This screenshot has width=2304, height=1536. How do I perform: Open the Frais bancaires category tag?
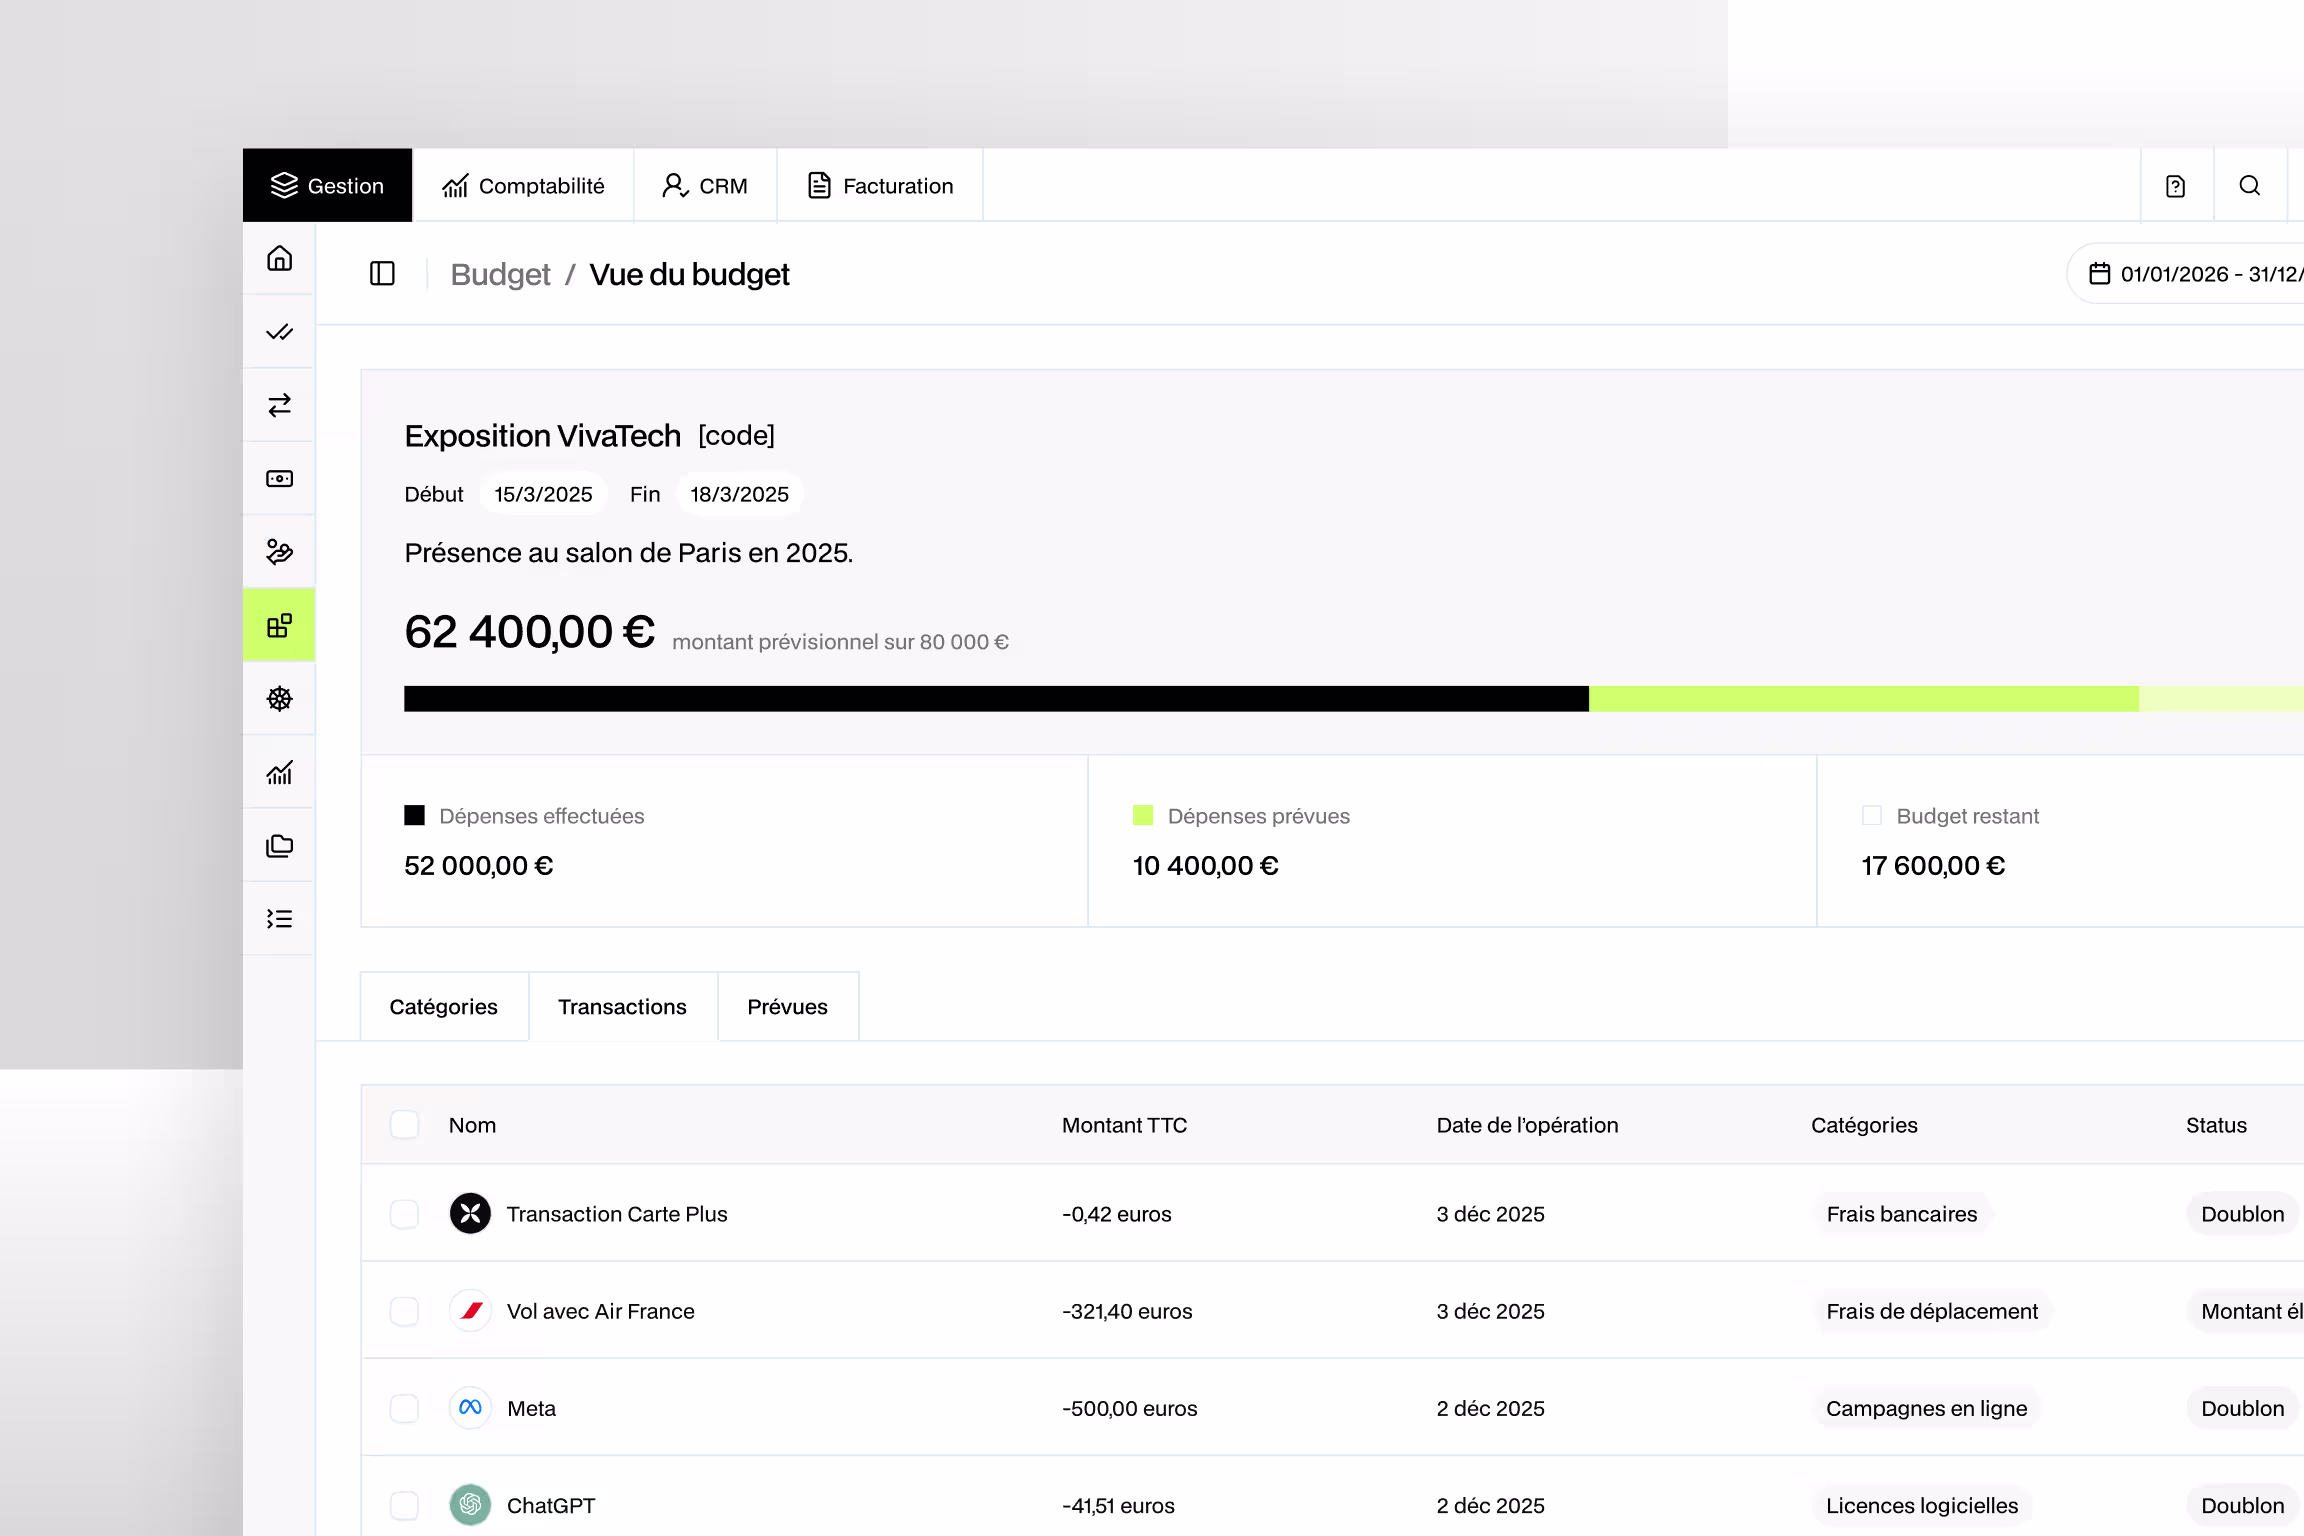[1901, 1214]
